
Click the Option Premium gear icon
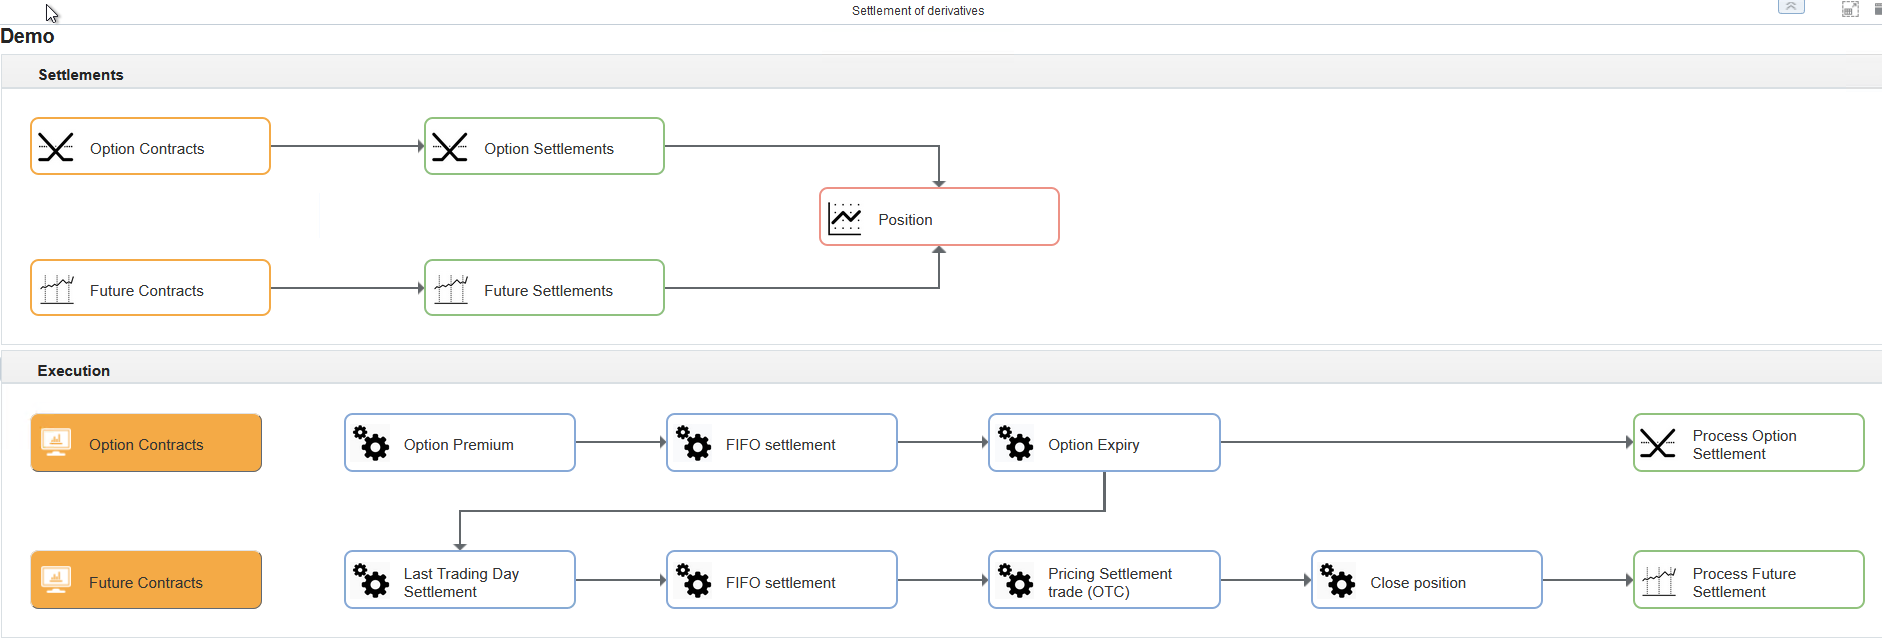click(x=371, y=443)
